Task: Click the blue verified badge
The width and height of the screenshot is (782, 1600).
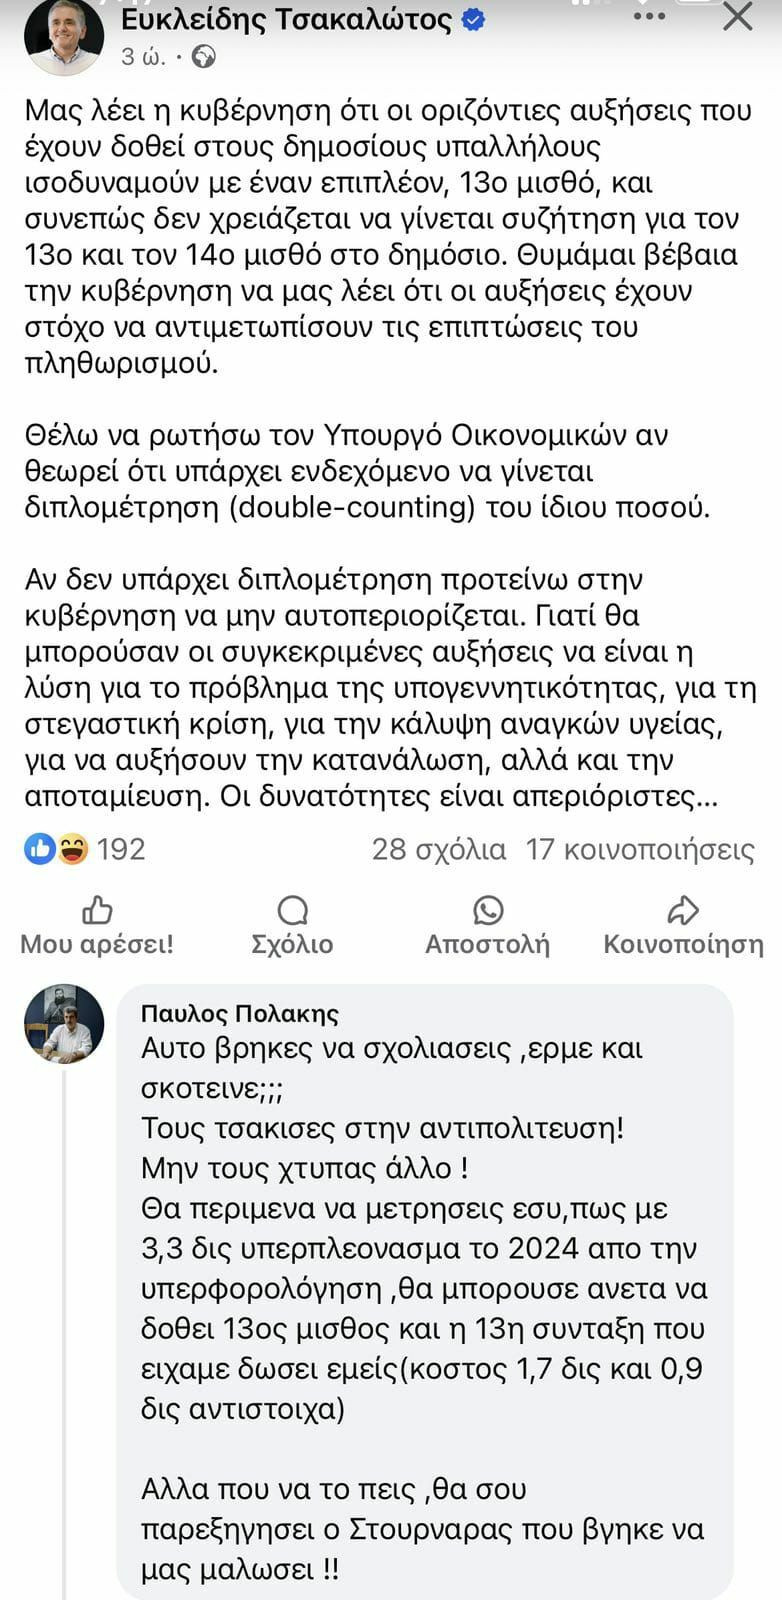Action: point(473,19)
